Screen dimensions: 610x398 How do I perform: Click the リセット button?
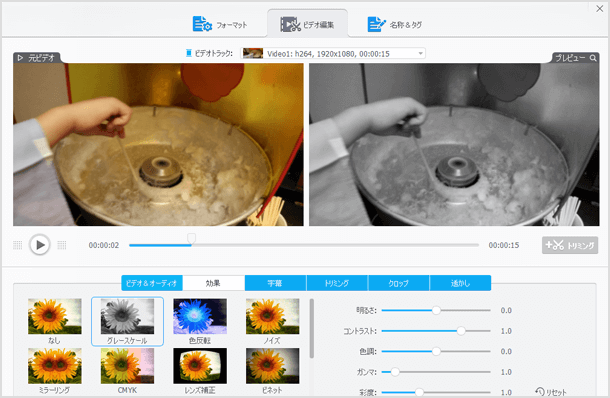pos(551,392)
